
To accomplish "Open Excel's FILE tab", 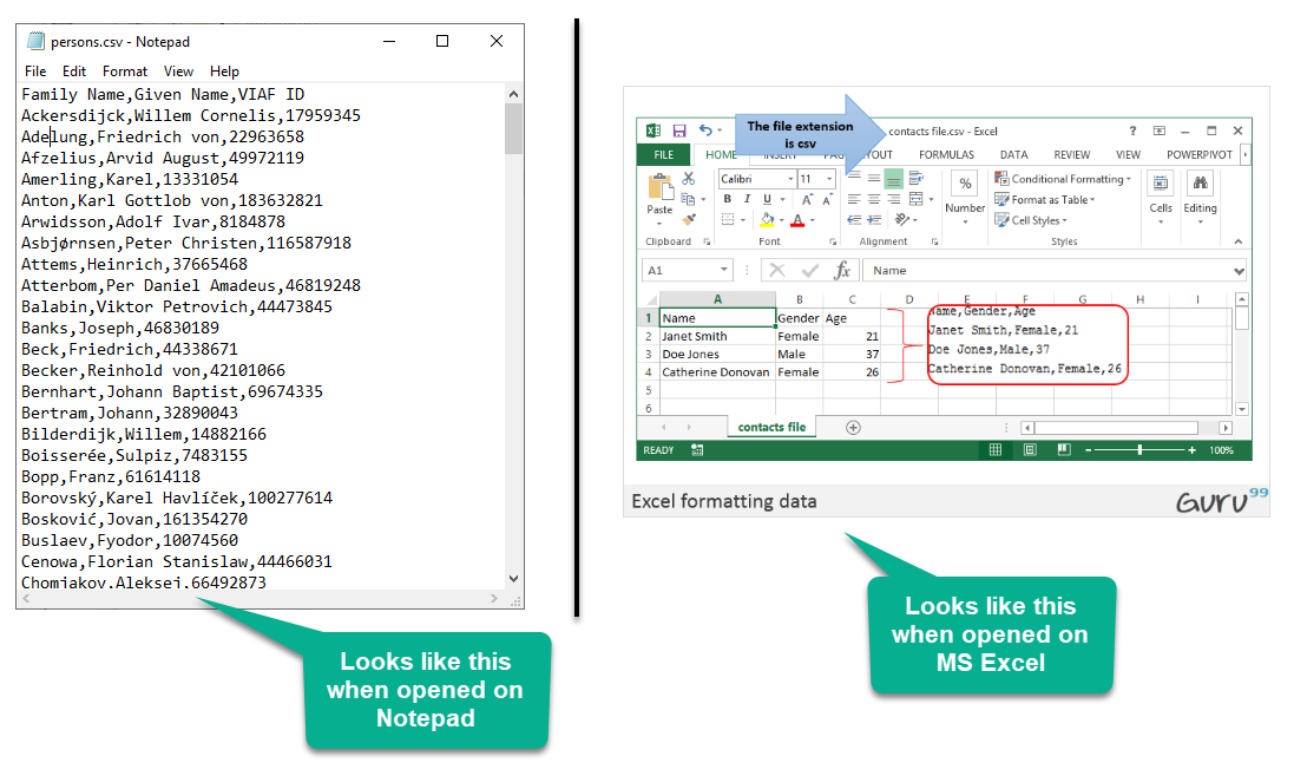I will coord(664,155).
